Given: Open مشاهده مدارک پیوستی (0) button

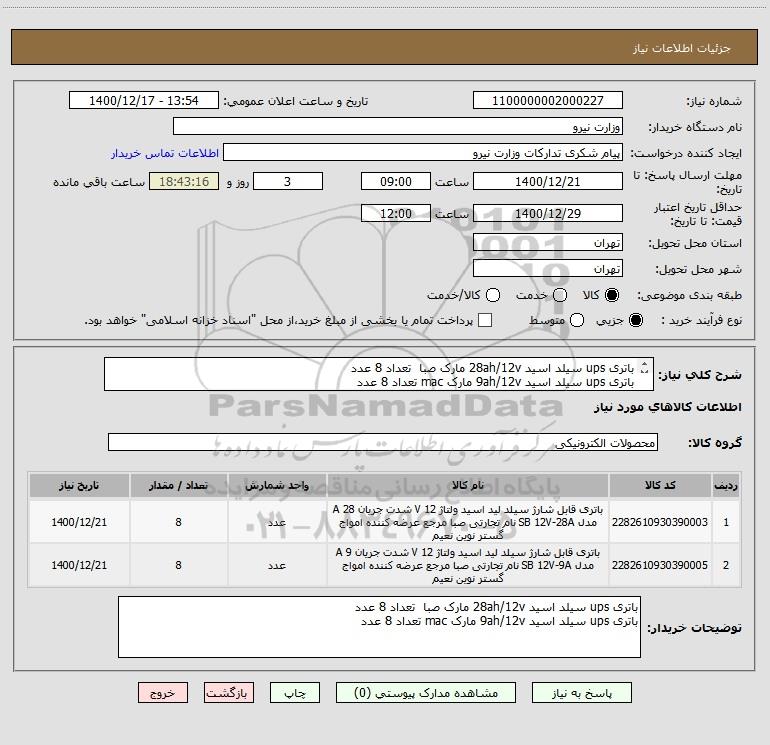Looking at the screenshot, I should 426,692.
